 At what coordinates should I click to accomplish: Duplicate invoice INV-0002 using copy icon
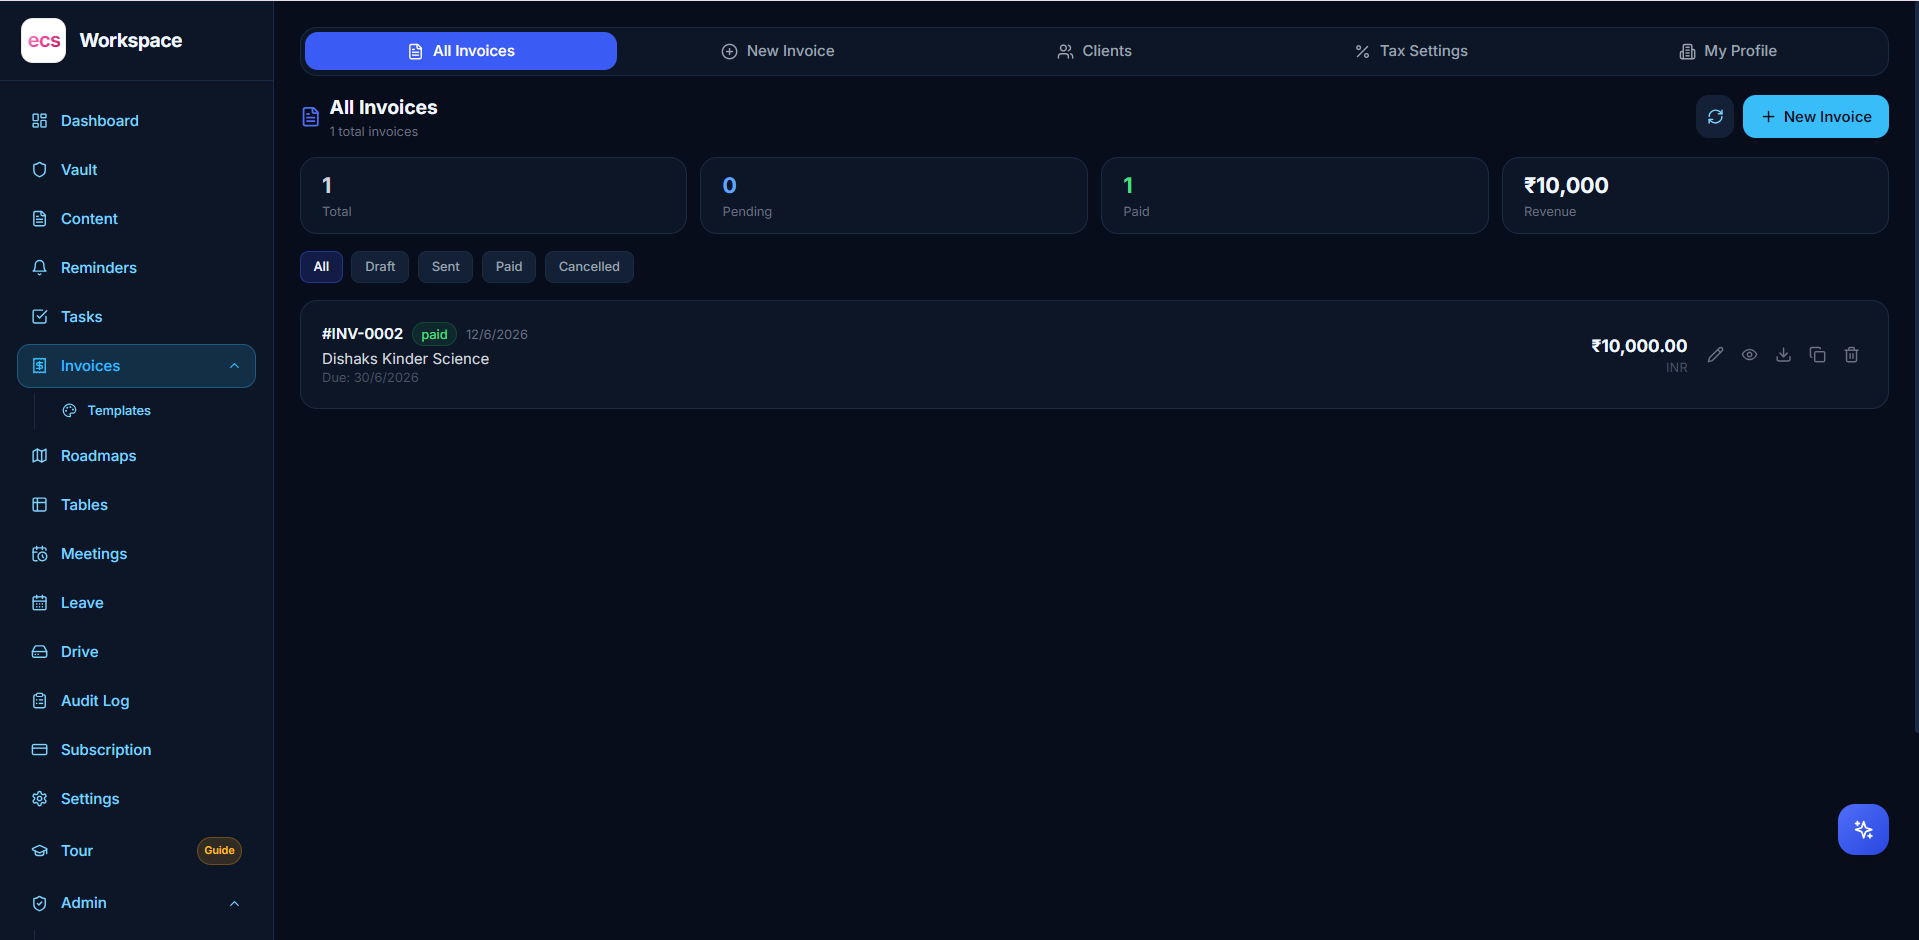pyautogui.click(x=1817, y=355)
